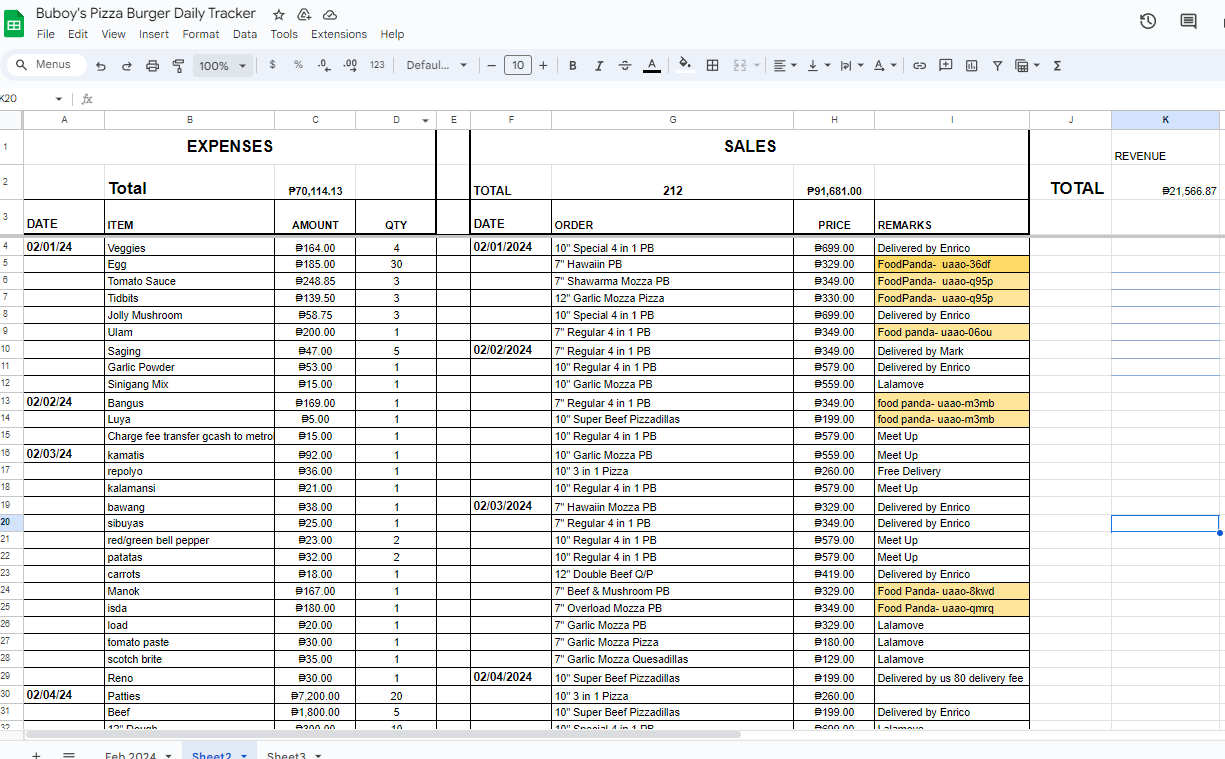This screenshot has height=759, width=1225.
Task: Open the Functions sigma menu
Action: [x=1057, y=66]
